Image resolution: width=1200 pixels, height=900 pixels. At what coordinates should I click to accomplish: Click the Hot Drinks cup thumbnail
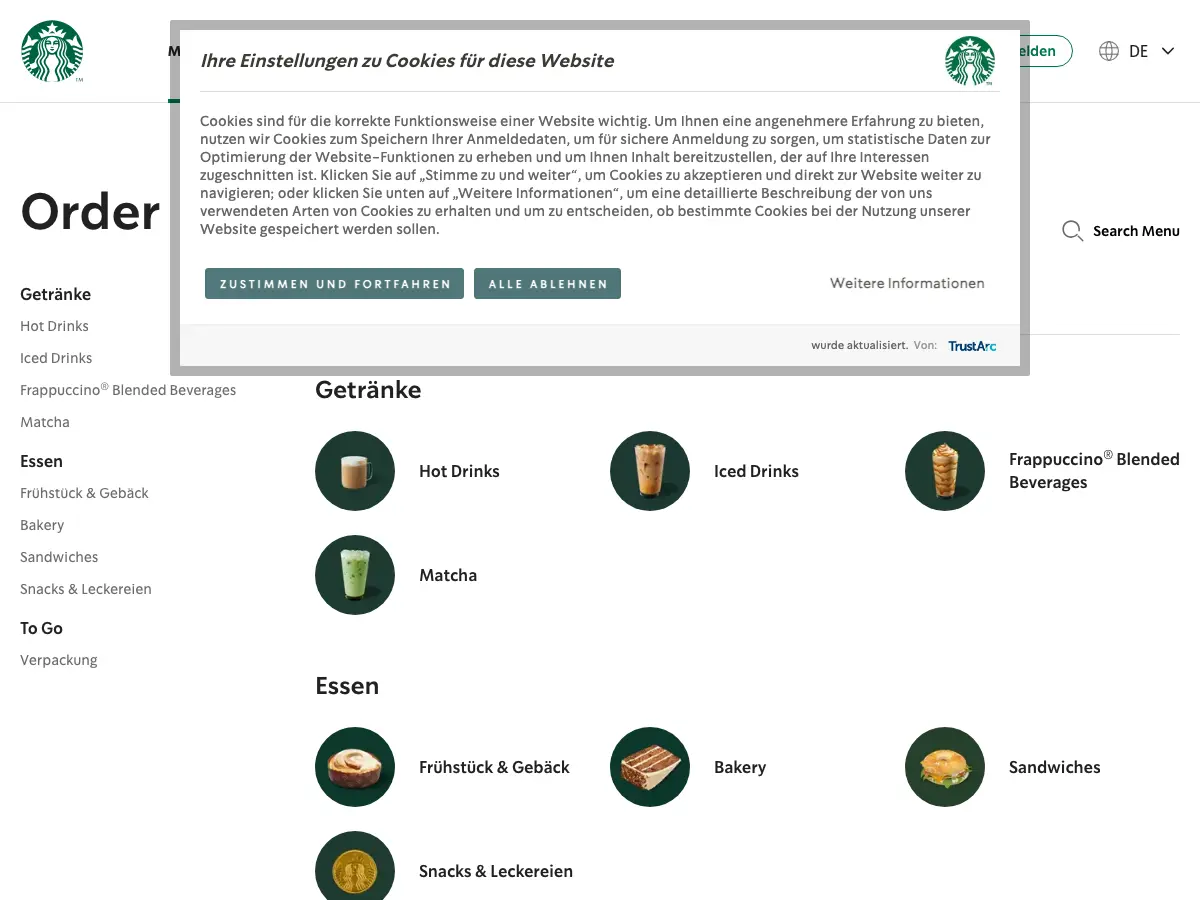(x=355, y=471)
